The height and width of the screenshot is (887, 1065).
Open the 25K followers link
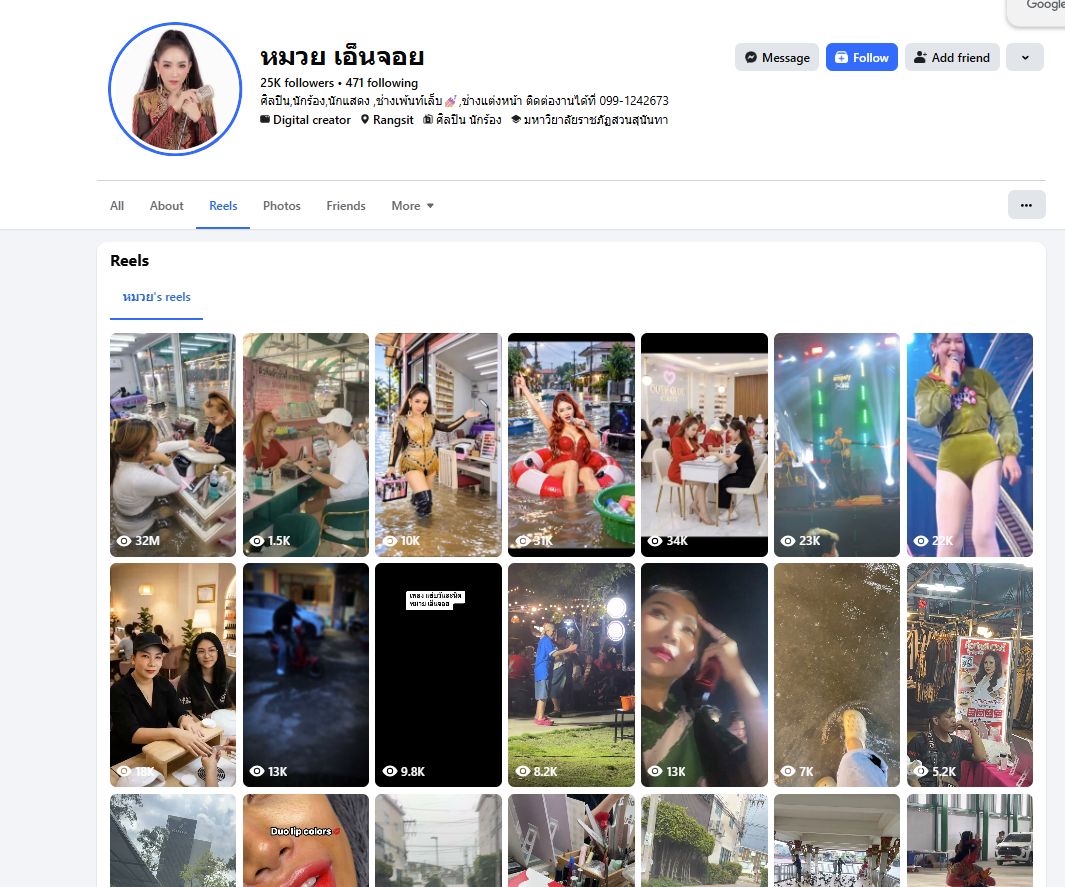tap(297, 83)
